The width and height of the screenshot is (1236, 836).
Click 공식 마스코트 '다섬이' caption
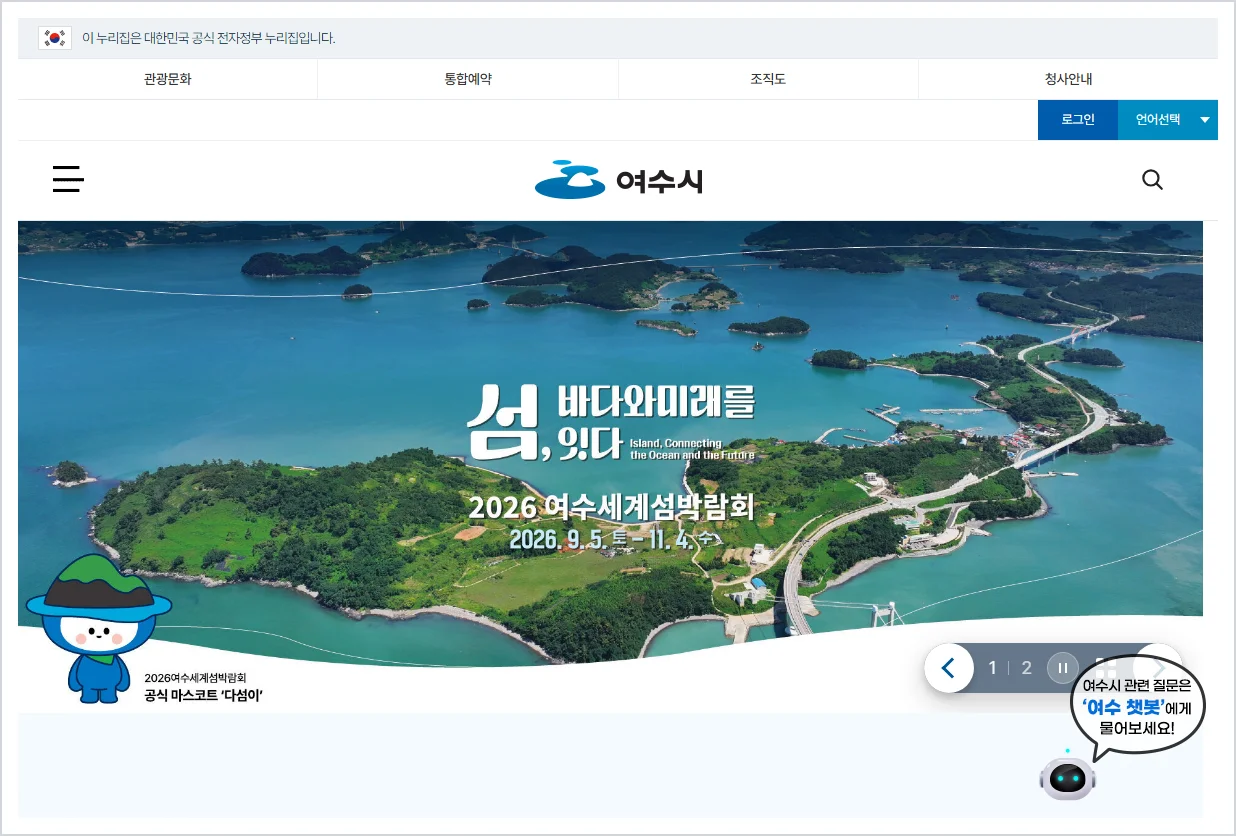coord(203,695)
